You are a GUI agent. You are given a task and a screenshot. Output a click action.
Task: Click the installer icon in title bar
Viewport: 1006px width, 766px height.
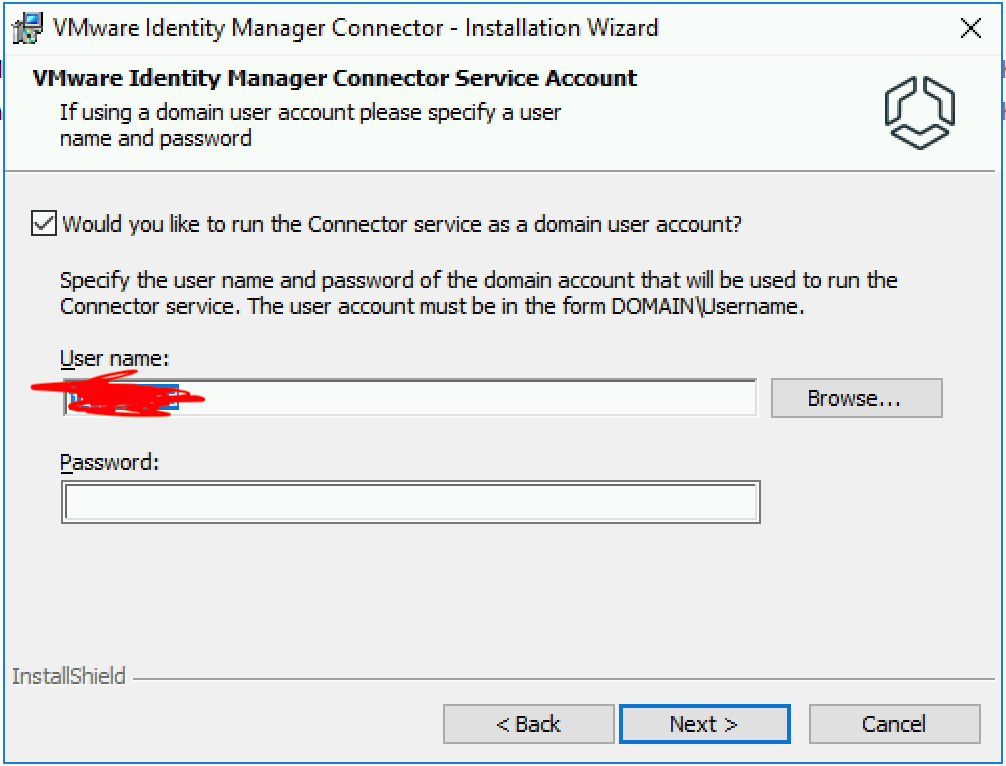coord(28,28)
